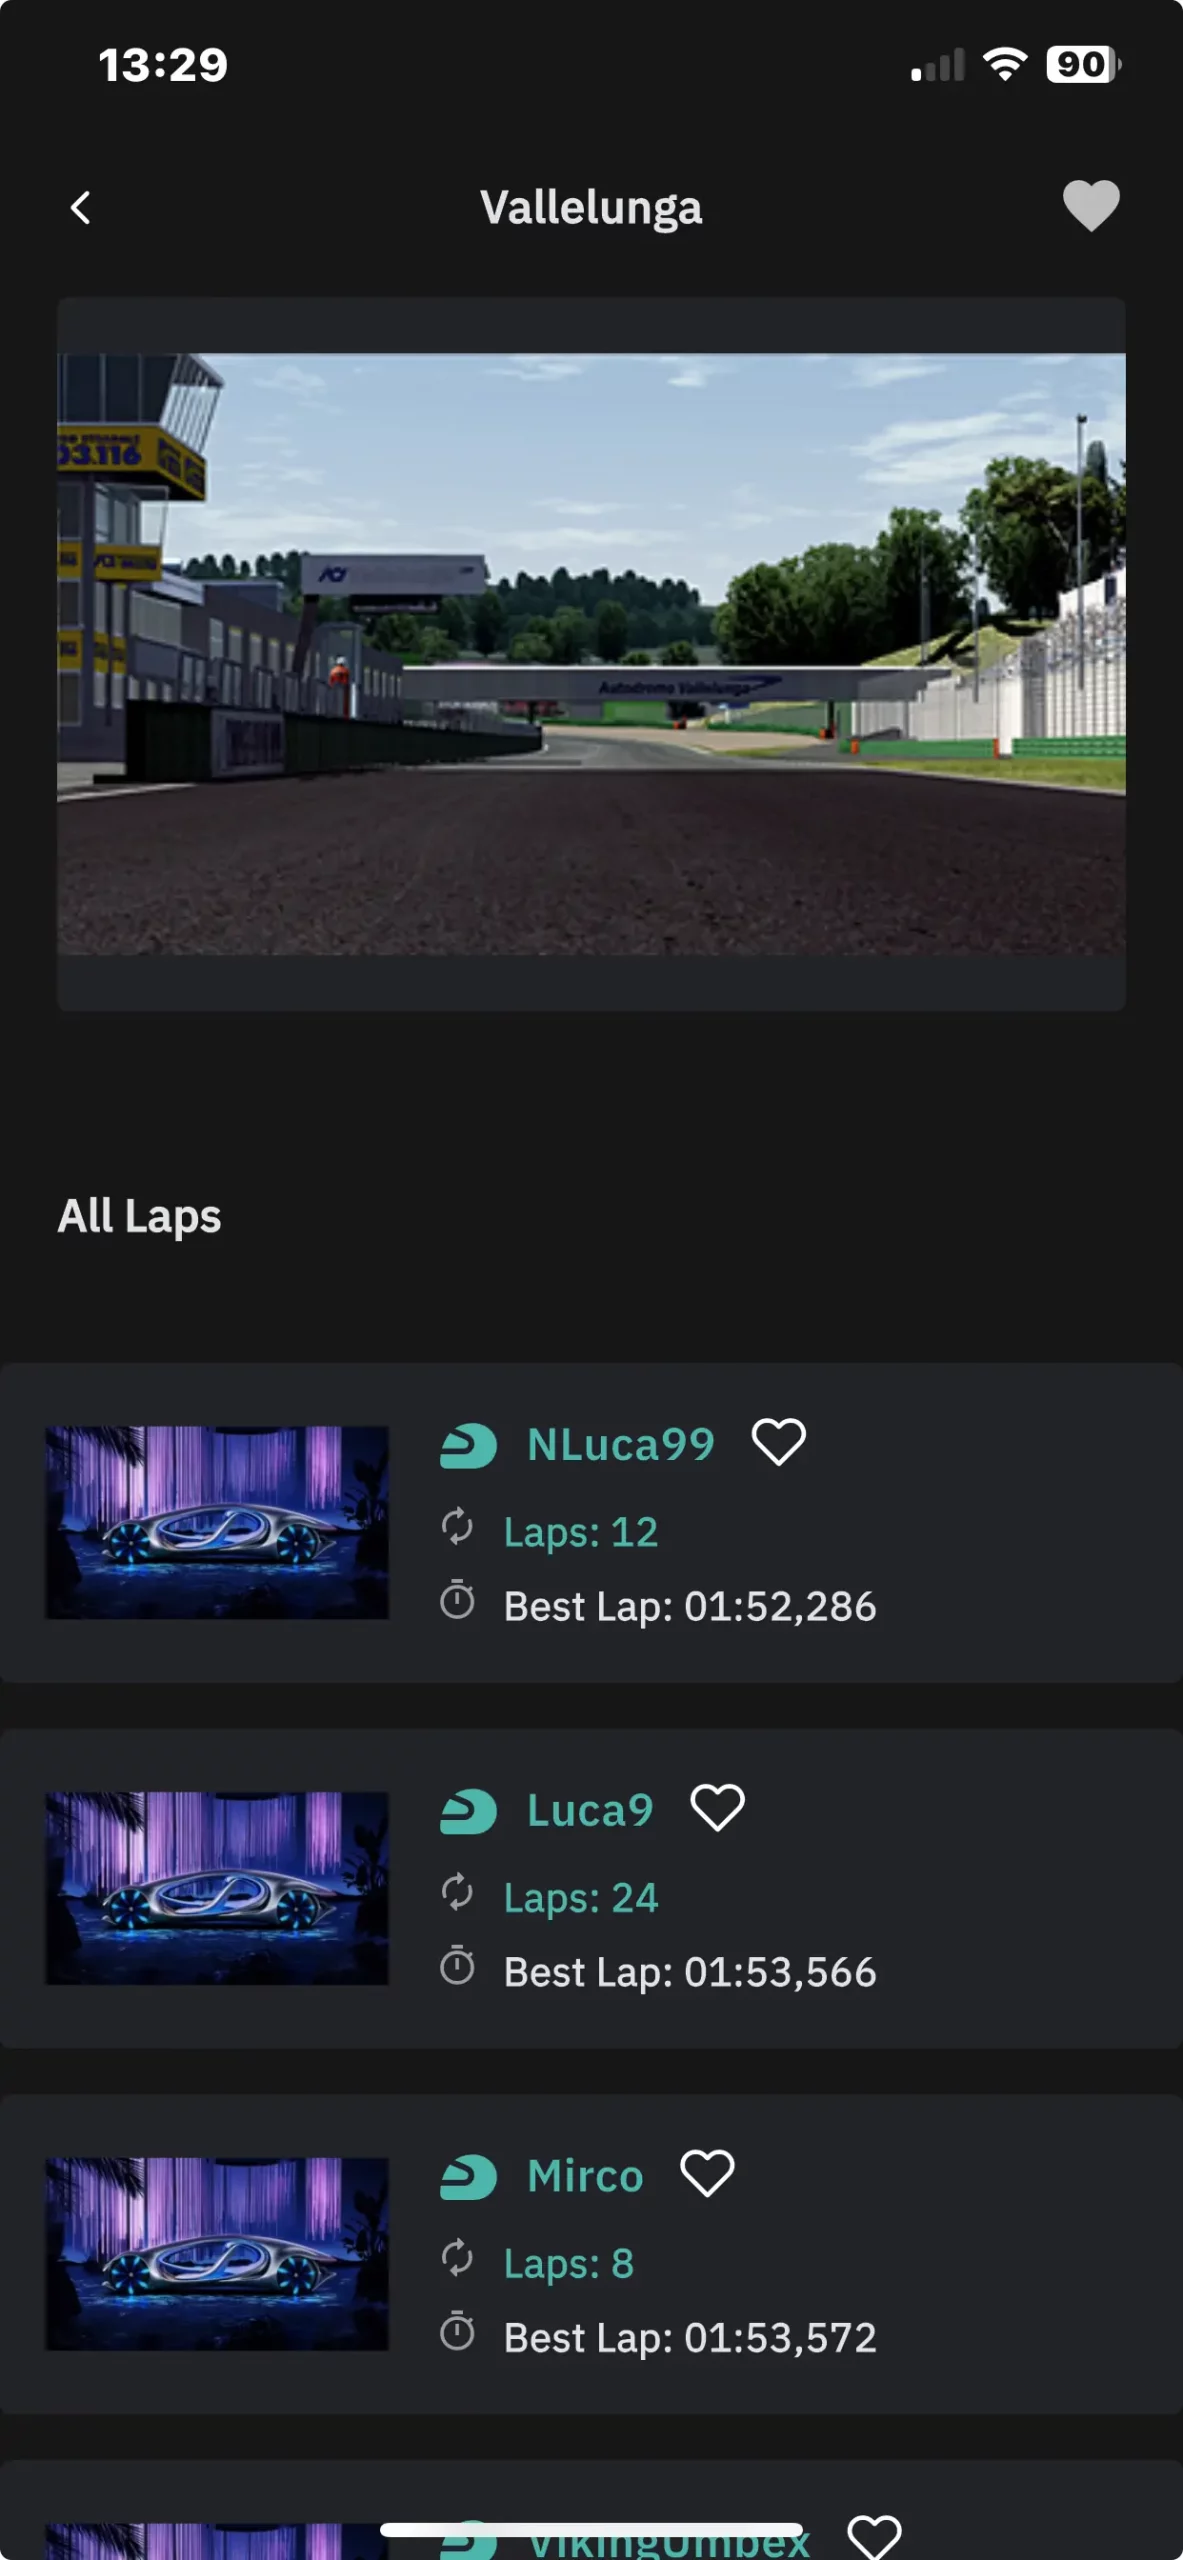Click stopwatch icon for Mirco best lap
This screenshot has height=2560, width=1183.
457,2331
